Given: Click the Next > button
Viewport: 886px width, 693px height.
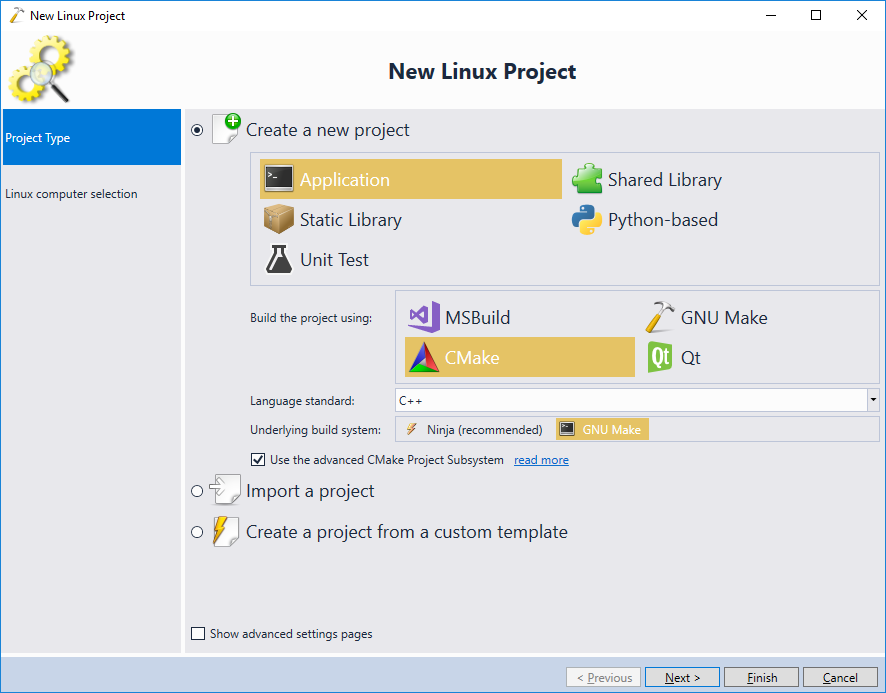Looking at the screenshot, I should click(682, 677).
